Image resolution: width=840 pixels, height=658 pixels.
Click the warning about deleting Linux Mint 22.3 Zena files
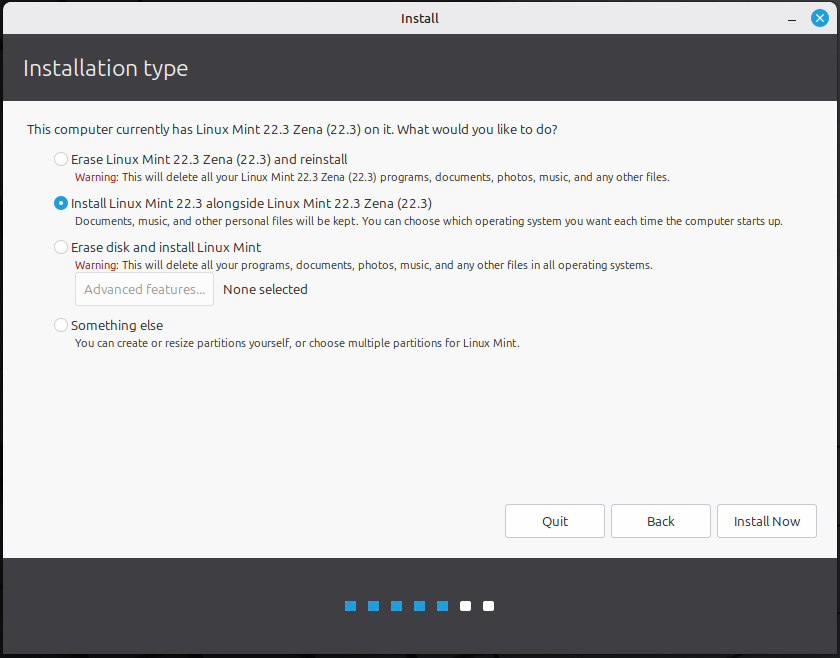pyautogui.click(x=372, y=177)
